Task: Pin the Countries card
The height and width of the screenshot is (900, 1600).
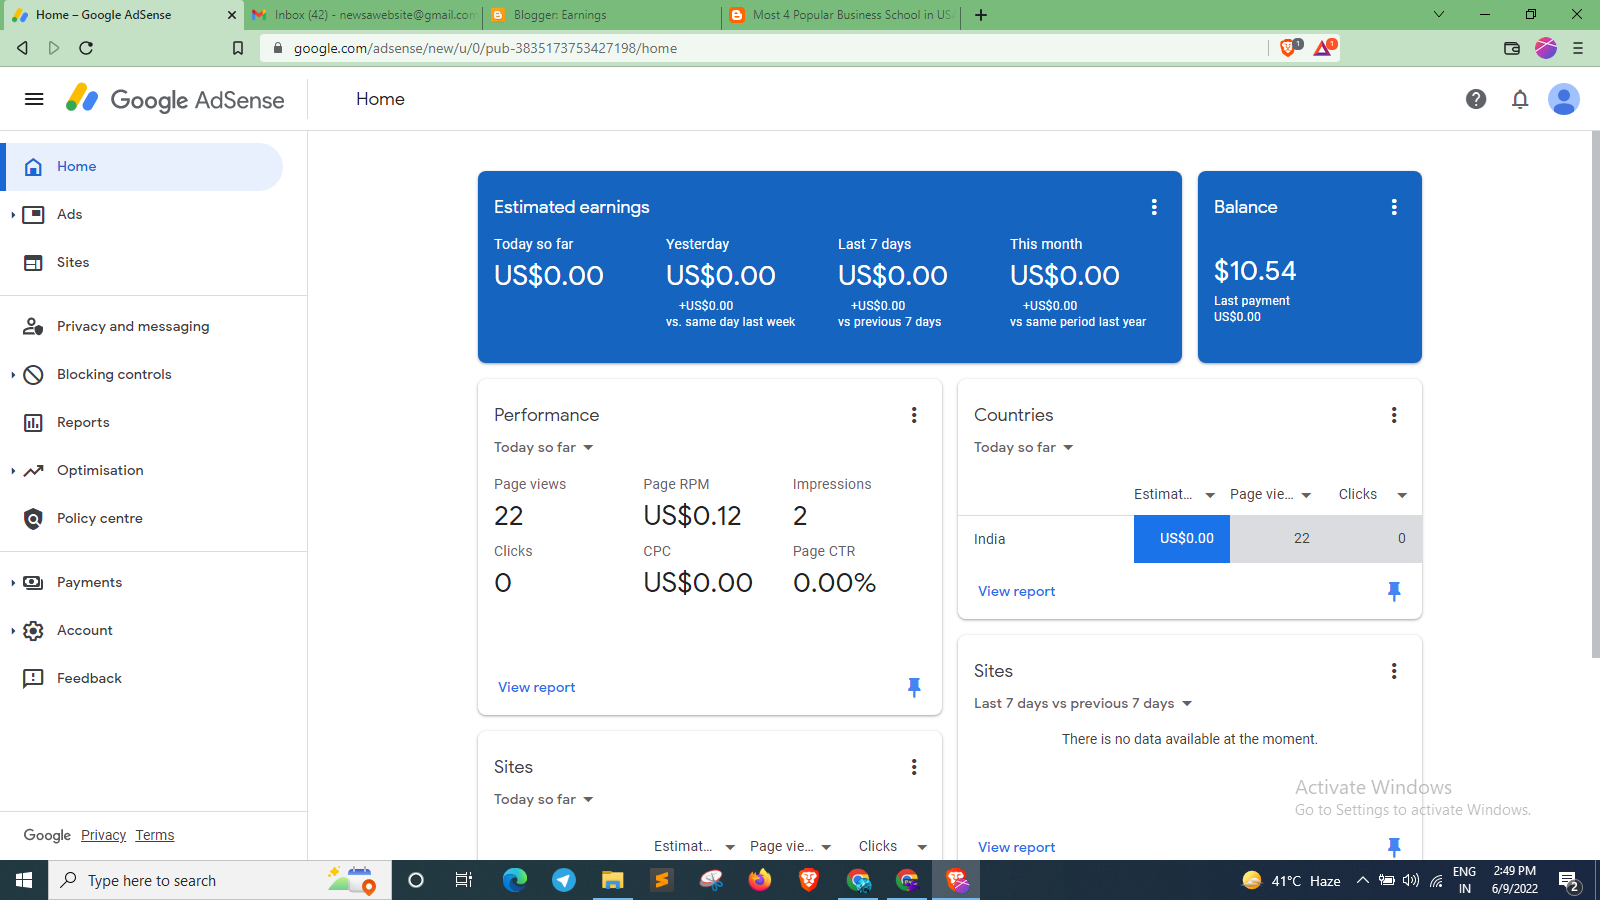Action: 1394,591
